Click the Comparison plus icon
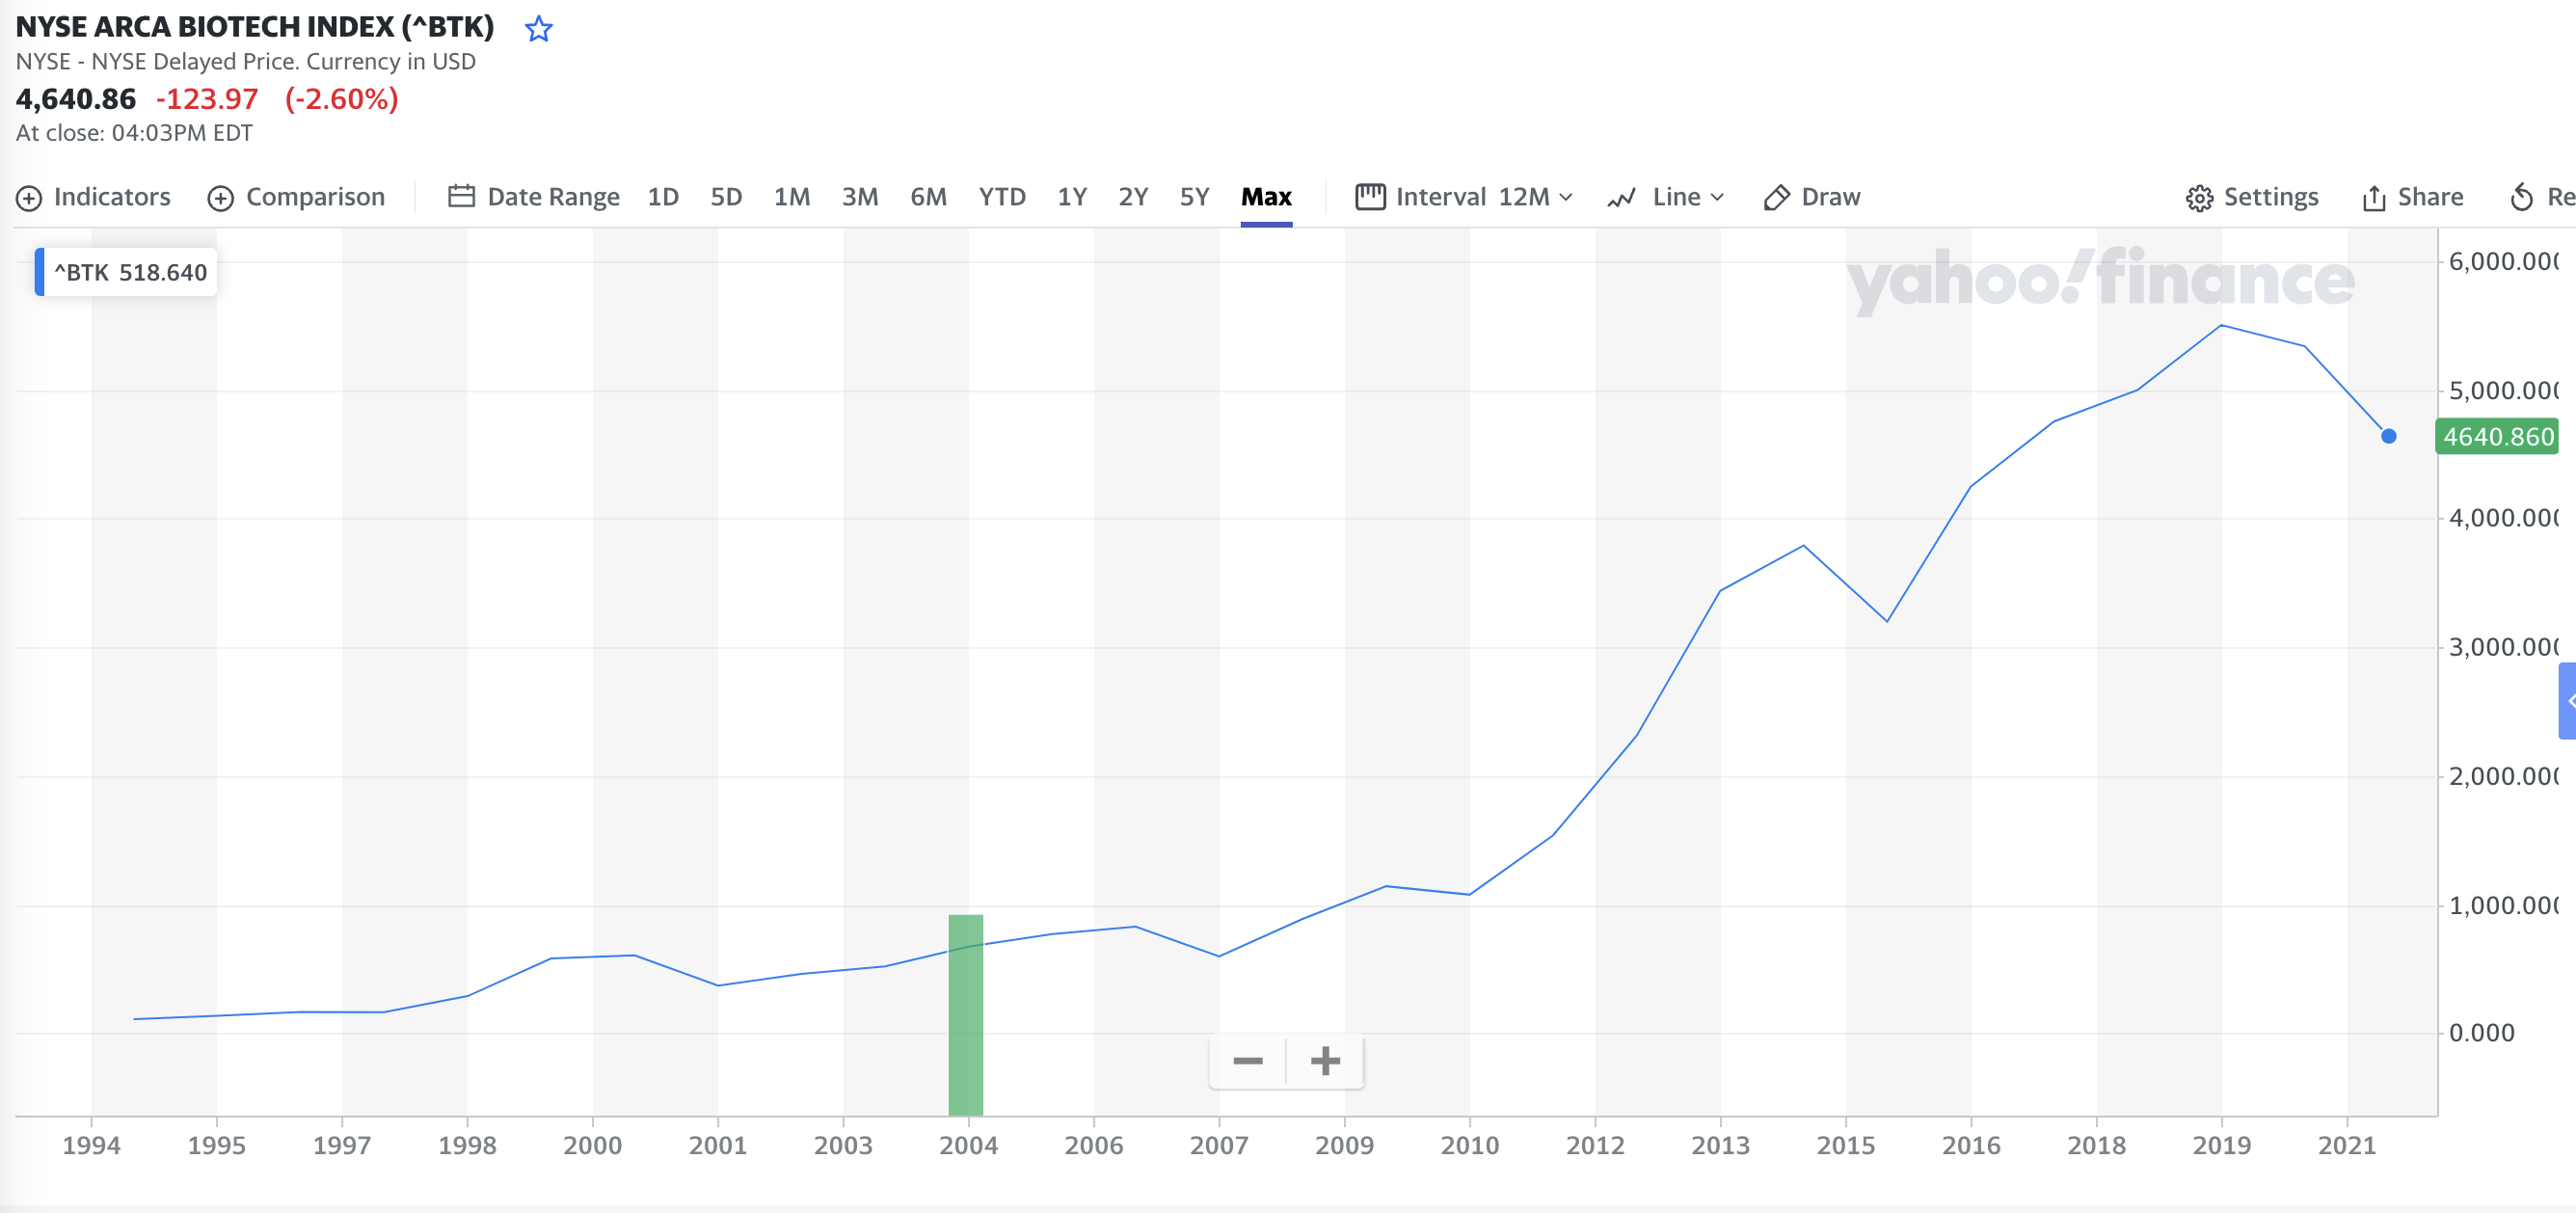The image size is (2576, 1213). 220,198
